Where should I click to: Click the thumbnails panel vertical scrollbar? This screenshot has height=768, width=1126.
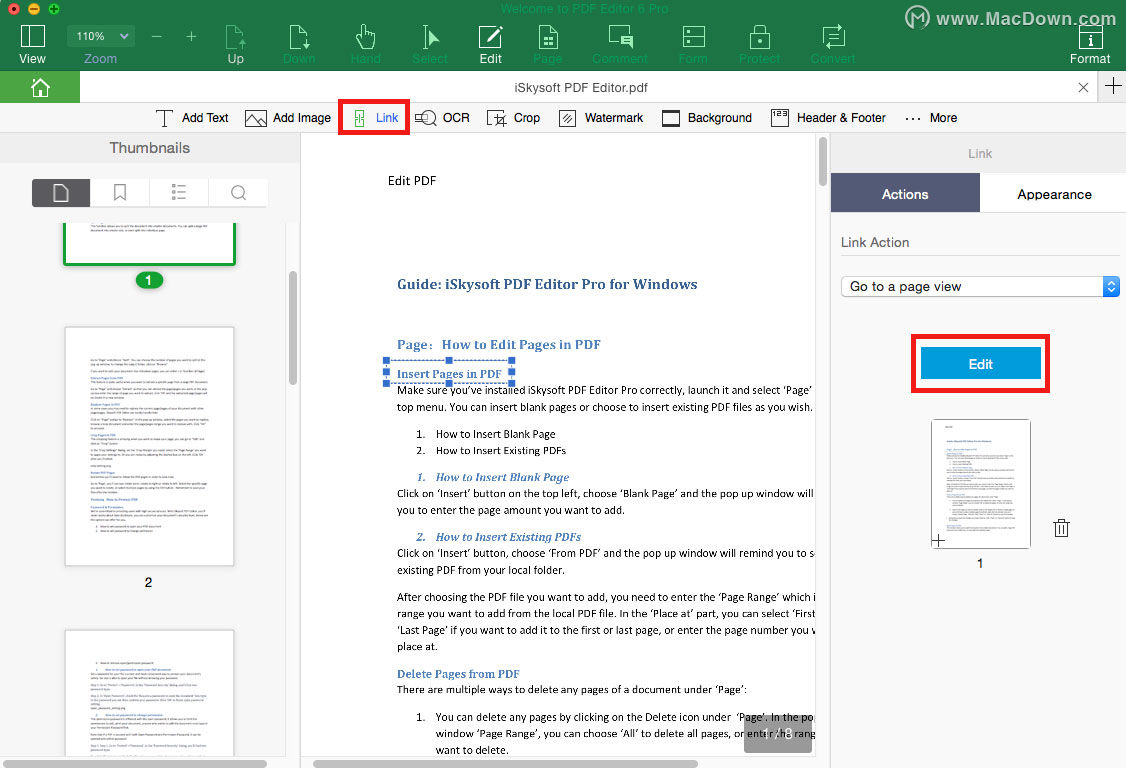(293, 328)
